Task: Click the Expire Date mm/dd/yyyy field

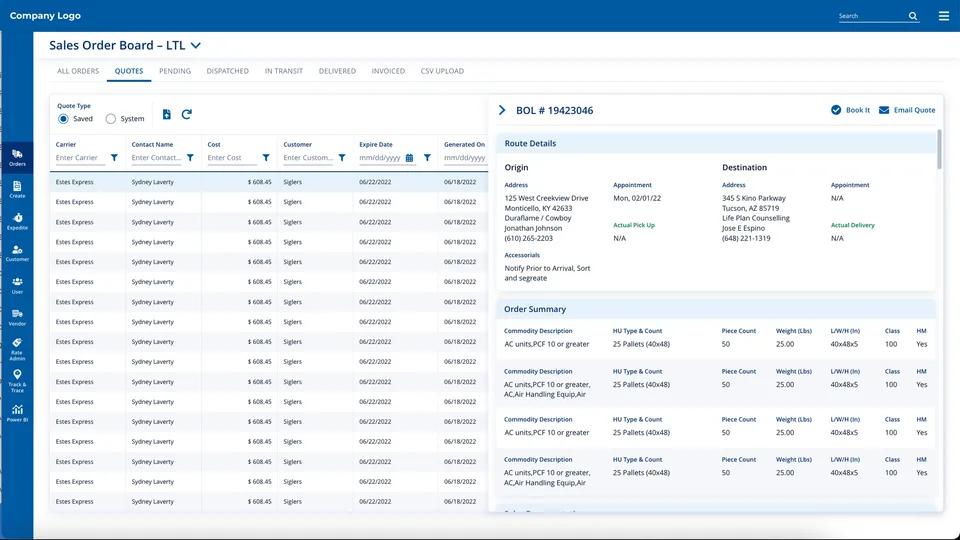Action: [380, 158]
